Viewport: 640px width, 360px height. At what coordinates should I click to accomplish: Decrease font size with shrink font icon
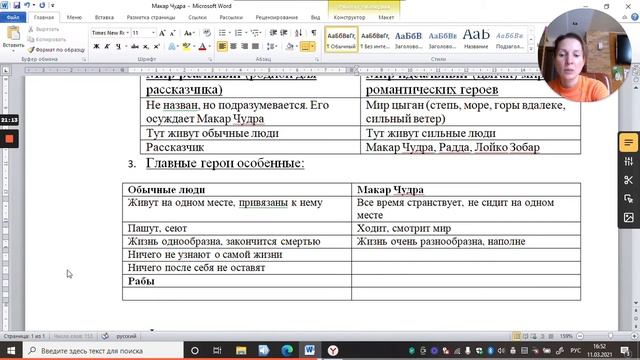click(173, 33)
